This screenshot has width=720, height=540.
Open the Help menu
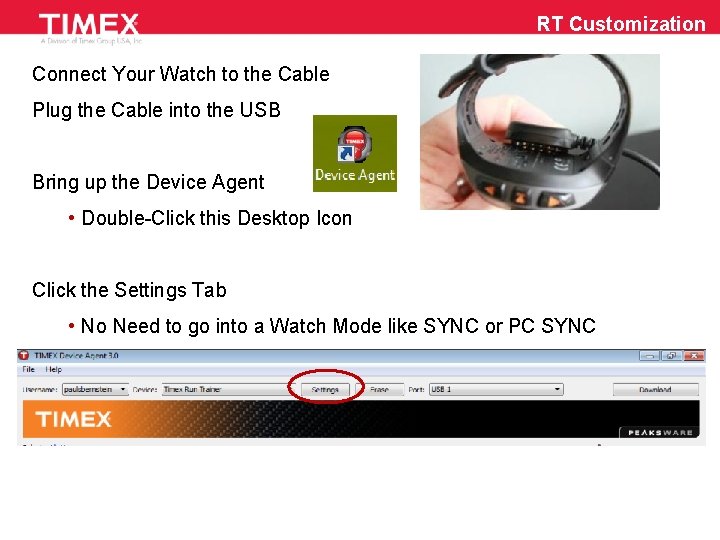click(53, 369)
